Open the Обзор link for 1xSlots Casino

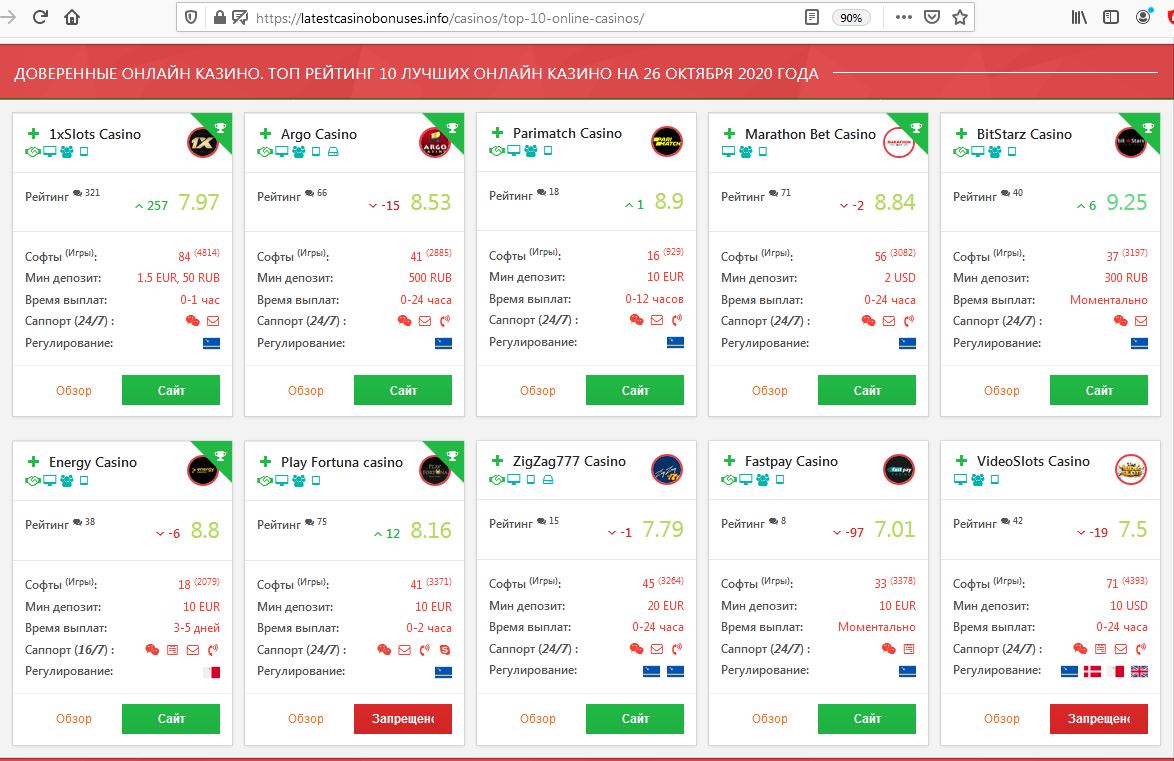pos(73,390)
